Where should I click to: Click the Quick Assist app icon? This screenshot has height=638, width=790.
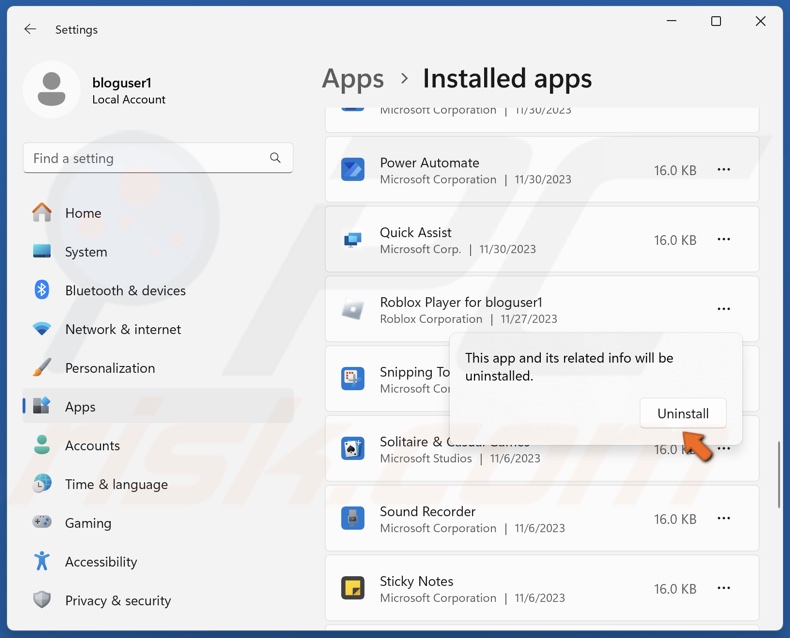[353, 240]
